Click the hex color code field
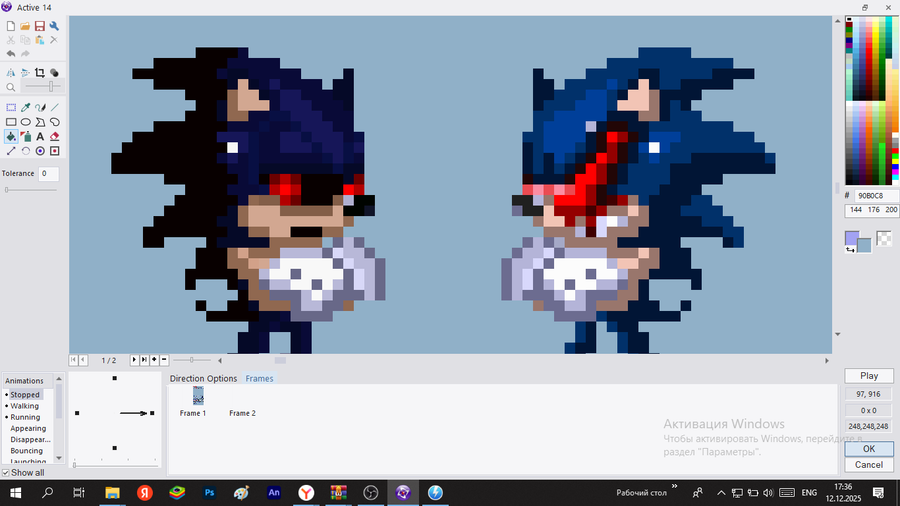900x506 pixels. click(876, 196)
